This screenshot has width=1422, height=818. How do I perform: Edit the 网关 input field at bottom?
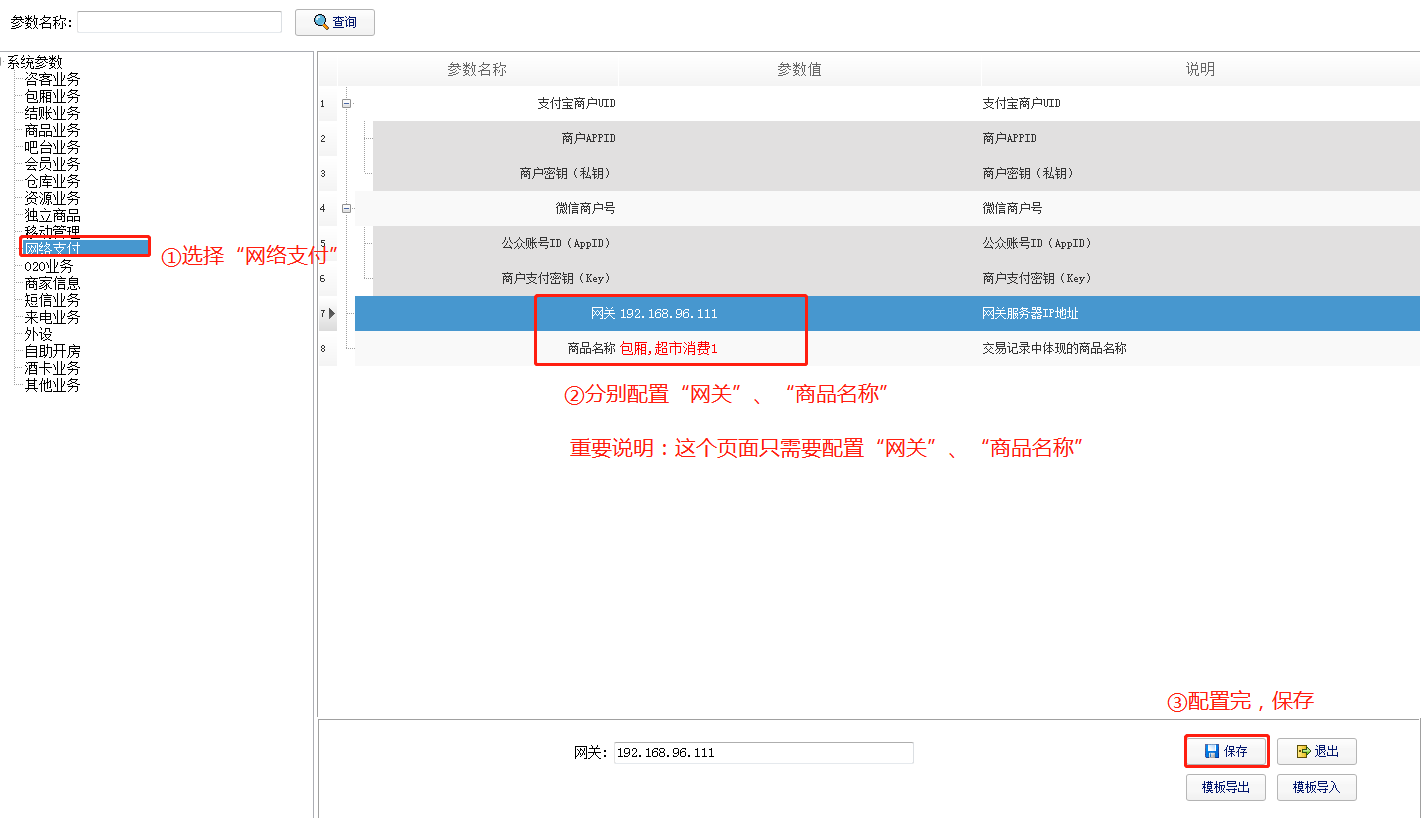tap(763, 752)
